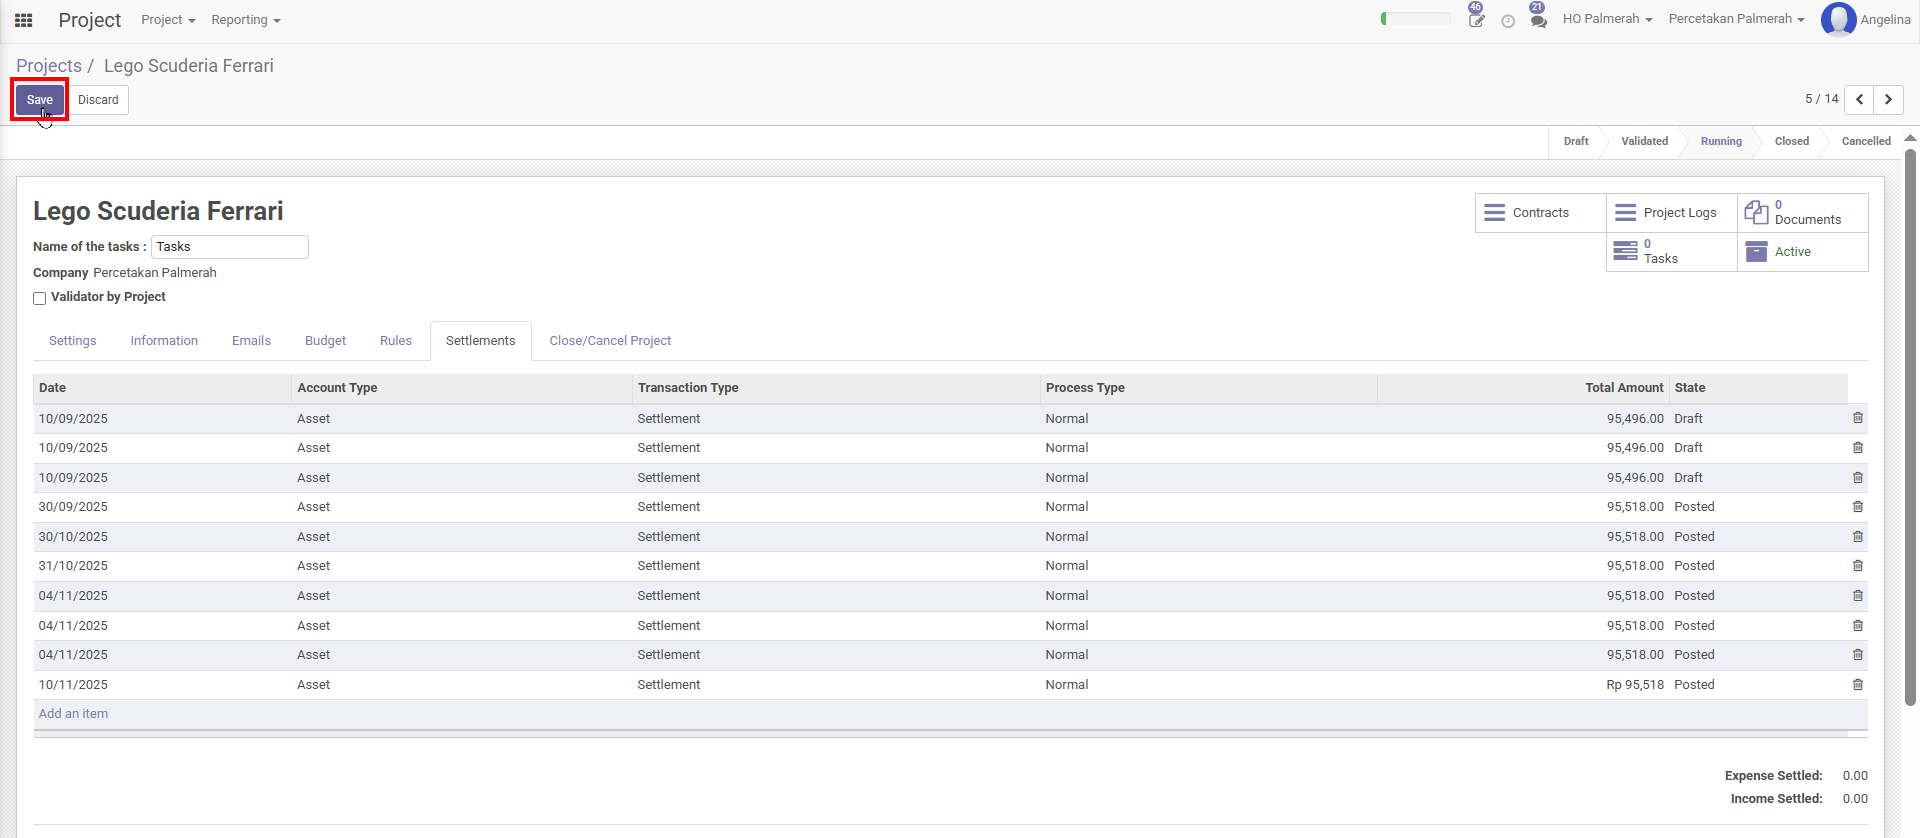Switch to the Budget tab
This screenshot has height=838, width=1920.
325,341
